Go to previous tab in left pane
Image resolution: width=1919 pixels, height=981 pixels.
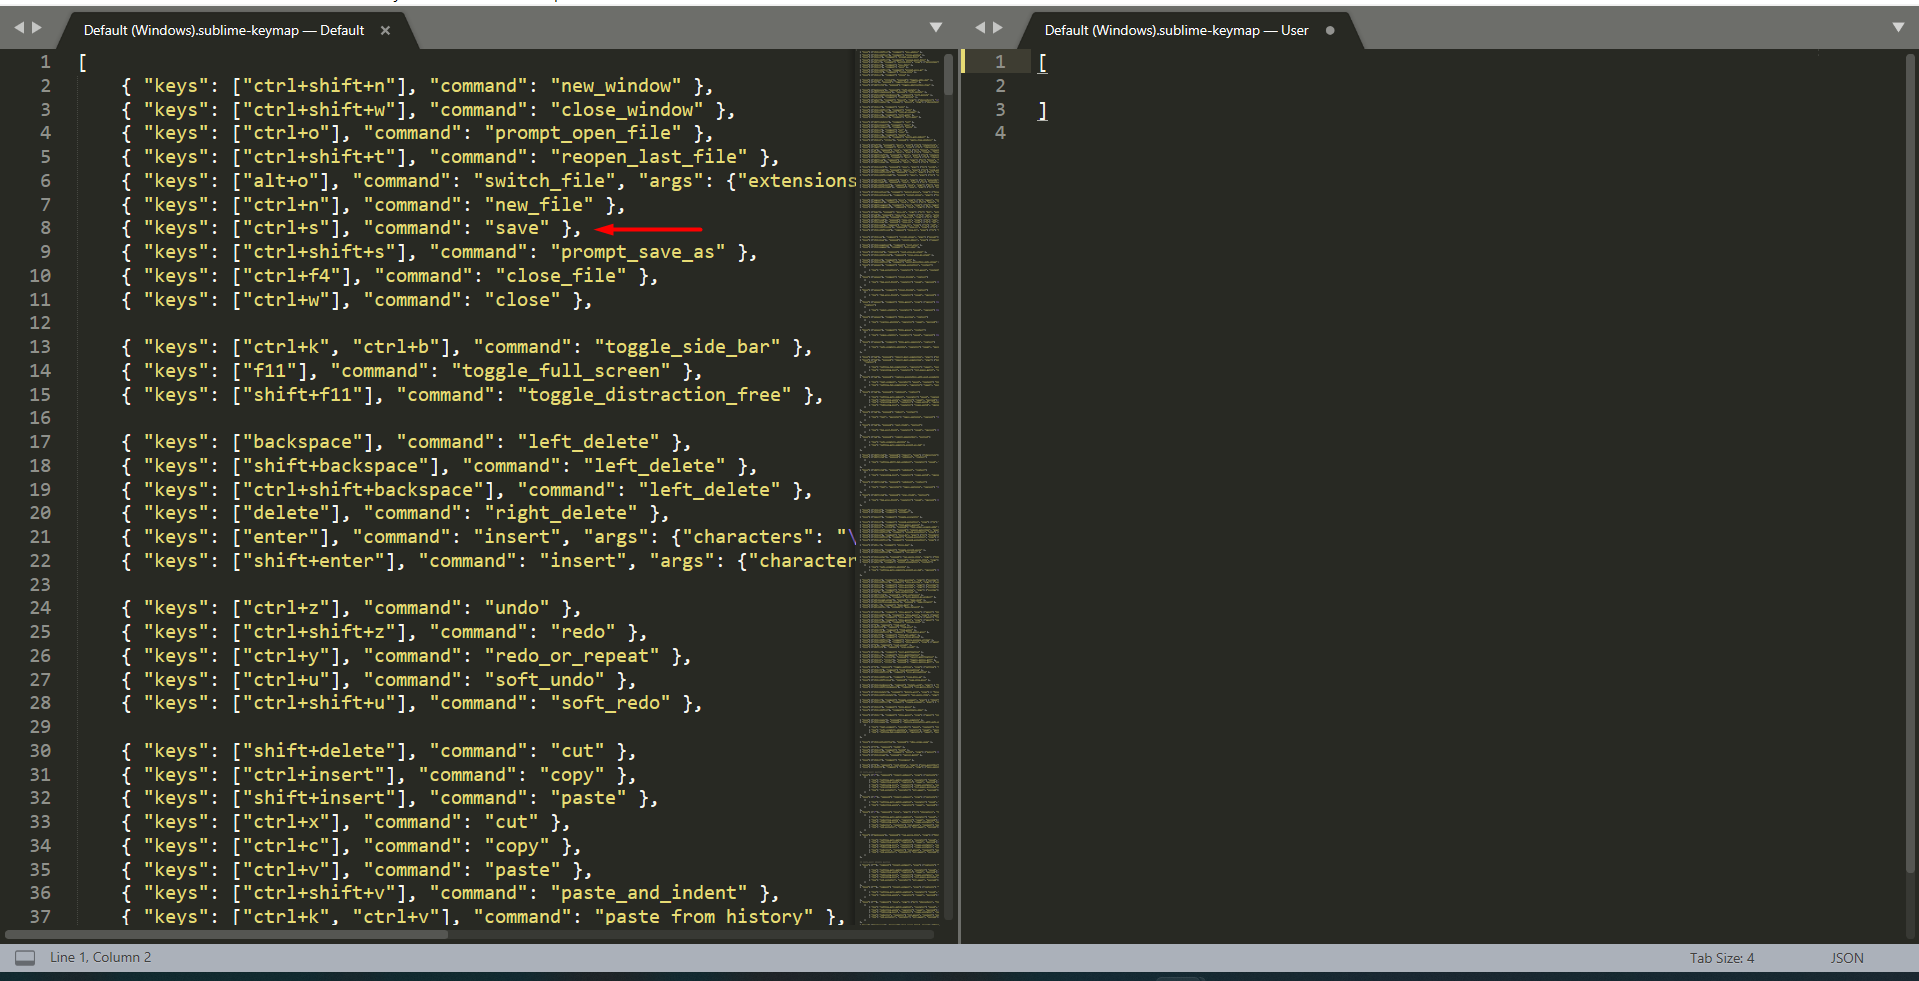coord(19,28)
